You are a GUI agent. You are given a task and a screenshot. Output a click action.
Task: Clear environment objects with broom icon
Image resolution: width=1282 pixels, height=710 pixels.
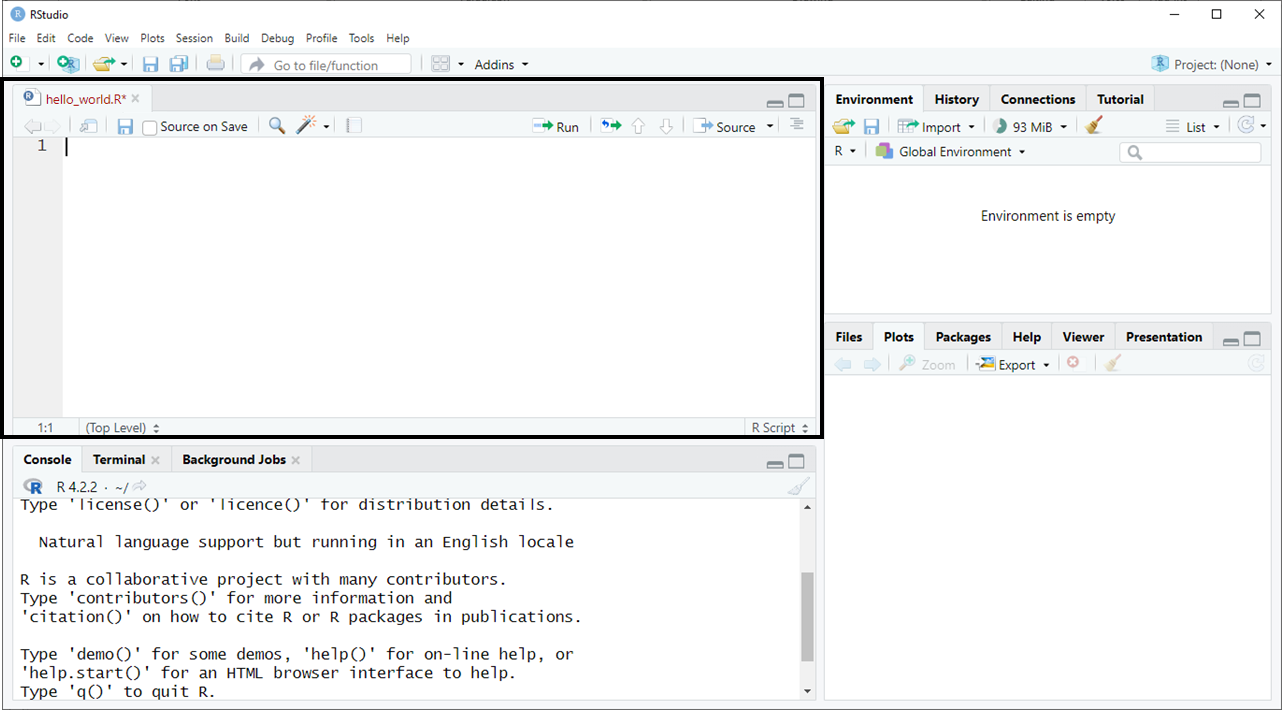pyautogui.click(x=1093, y=126)
